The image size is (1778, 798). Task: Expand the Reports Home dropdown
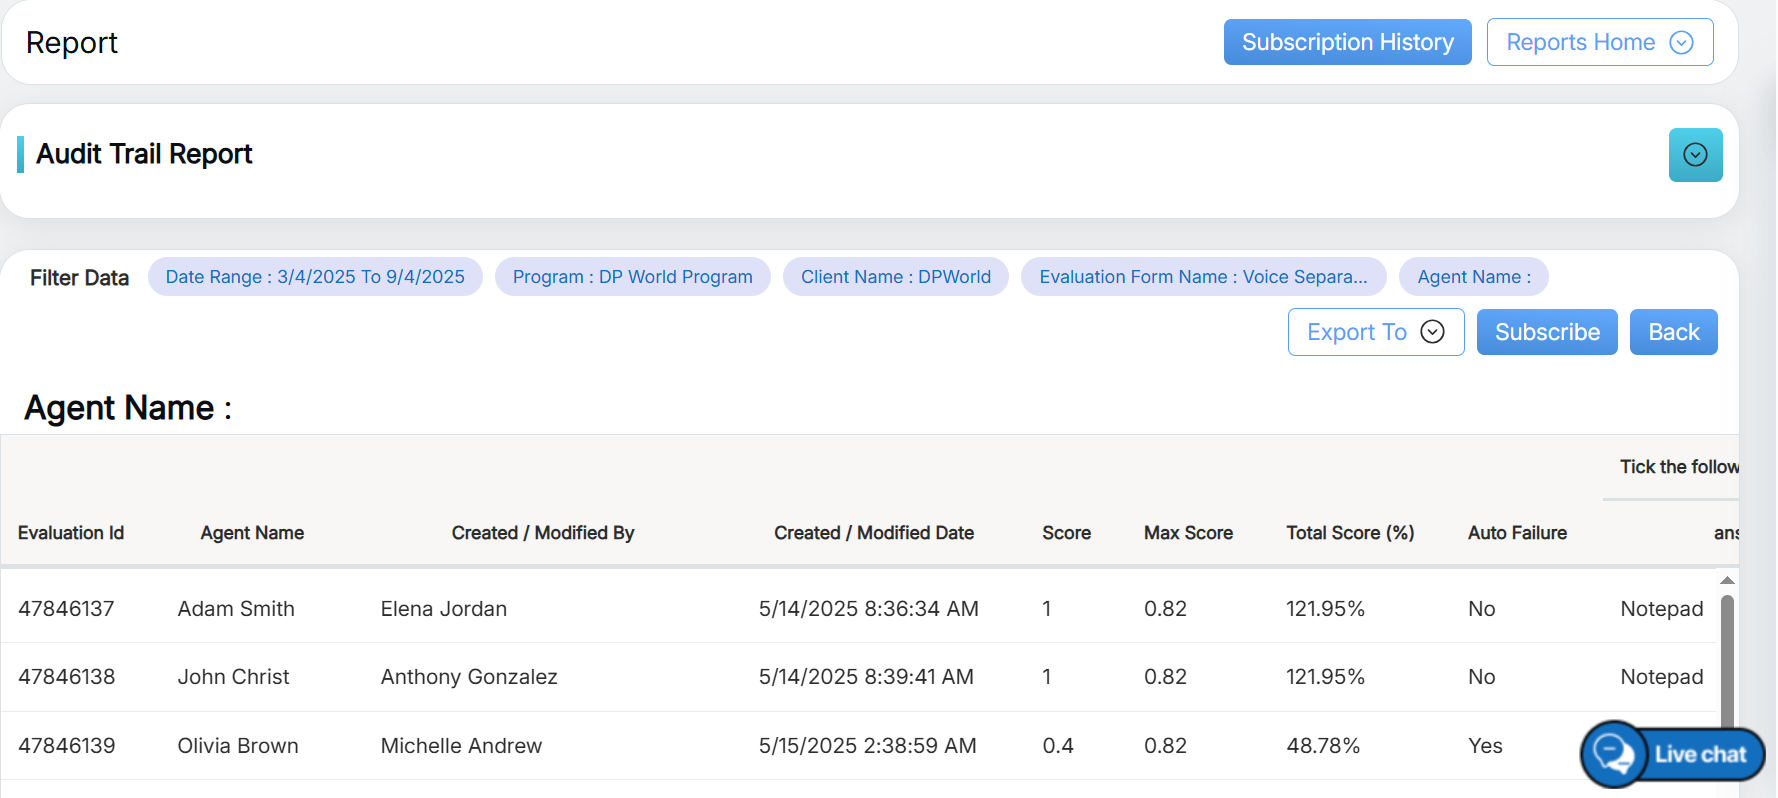point(1599,42)
